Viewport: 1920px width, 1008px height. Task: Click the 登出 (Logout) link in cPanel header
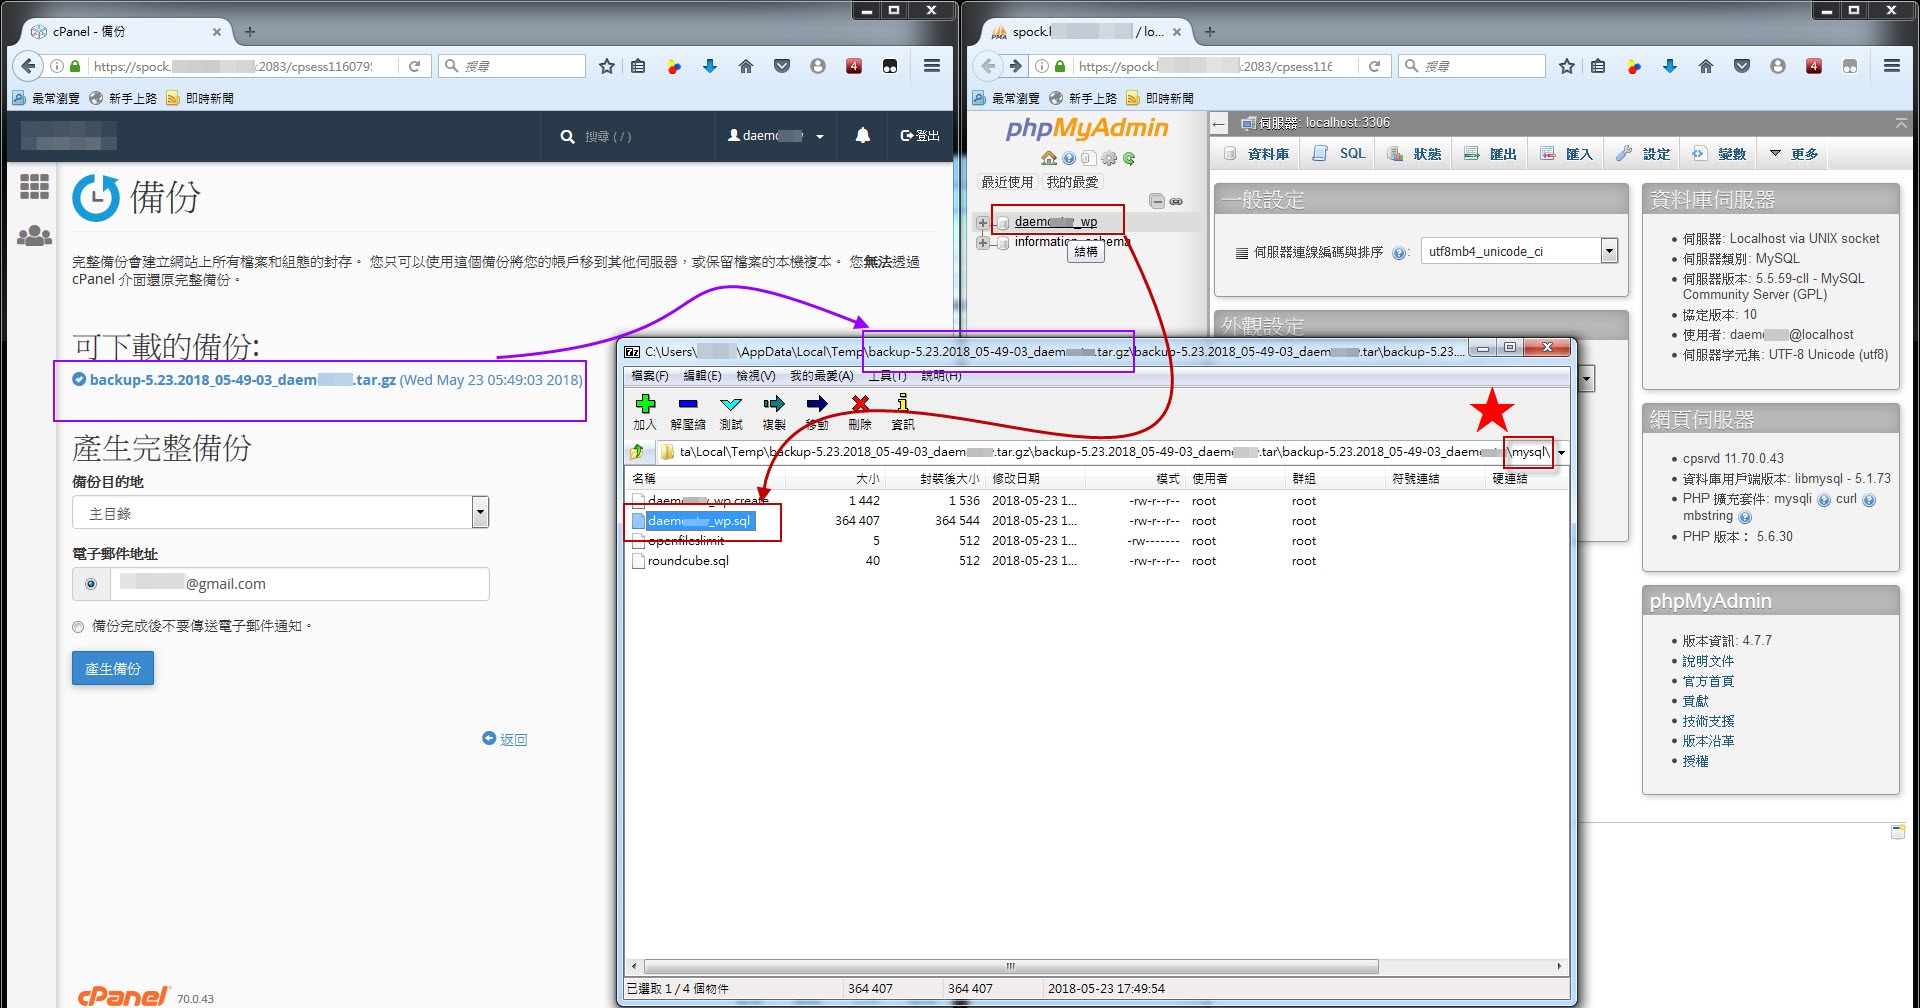[920, 136]
